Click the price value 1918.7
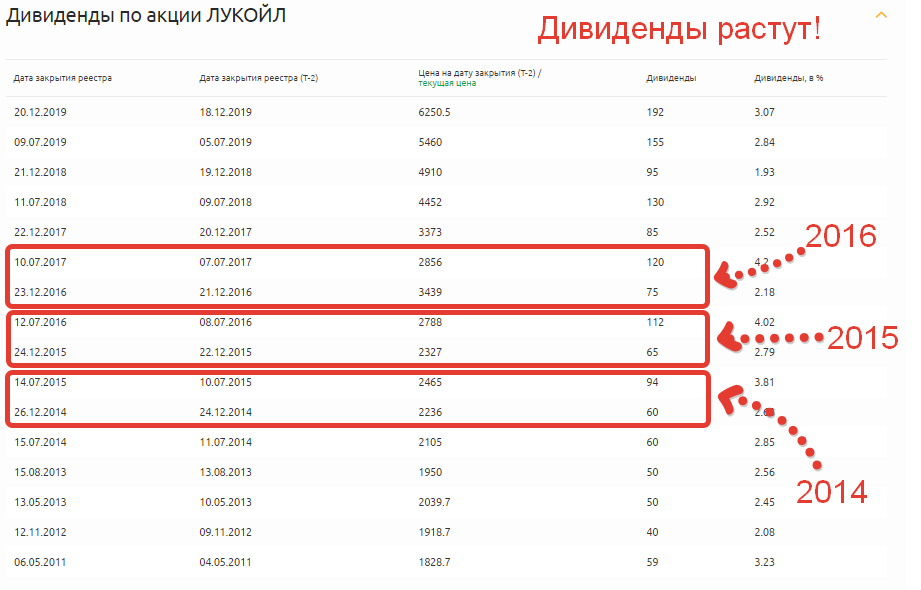The image size is (921, 590). (434, 532)
